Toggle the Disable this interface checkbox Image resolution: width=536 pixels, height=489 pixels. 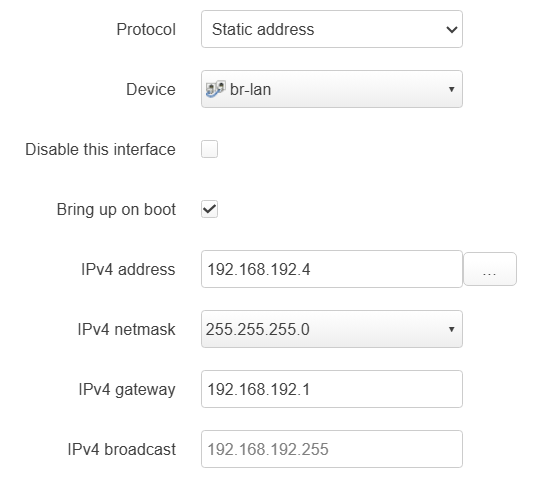210,149
